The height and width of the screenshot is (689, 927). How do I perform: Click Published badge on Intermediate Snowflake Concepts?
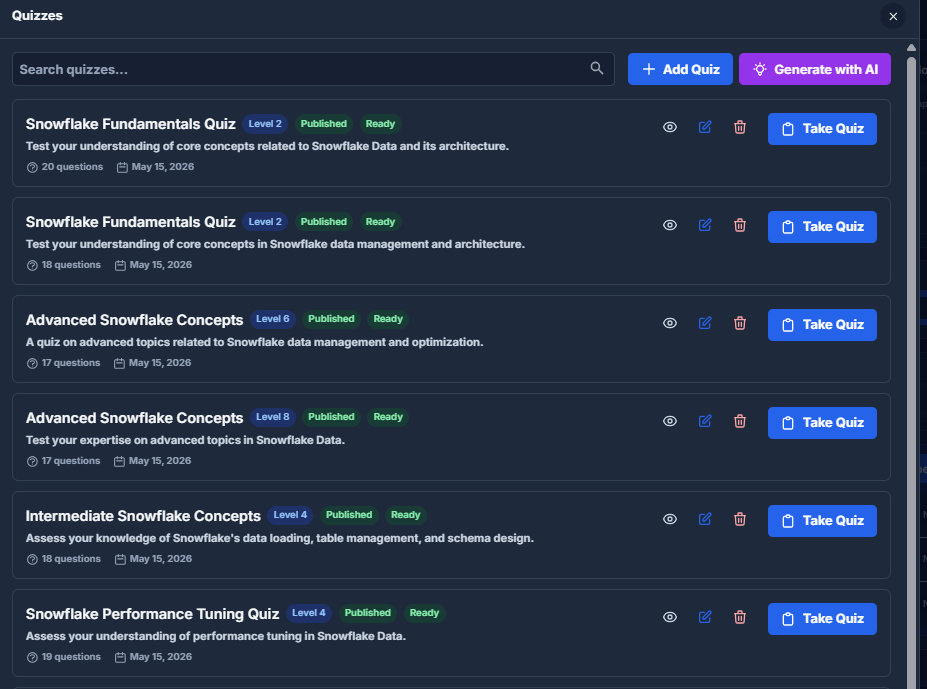point(349,515)
